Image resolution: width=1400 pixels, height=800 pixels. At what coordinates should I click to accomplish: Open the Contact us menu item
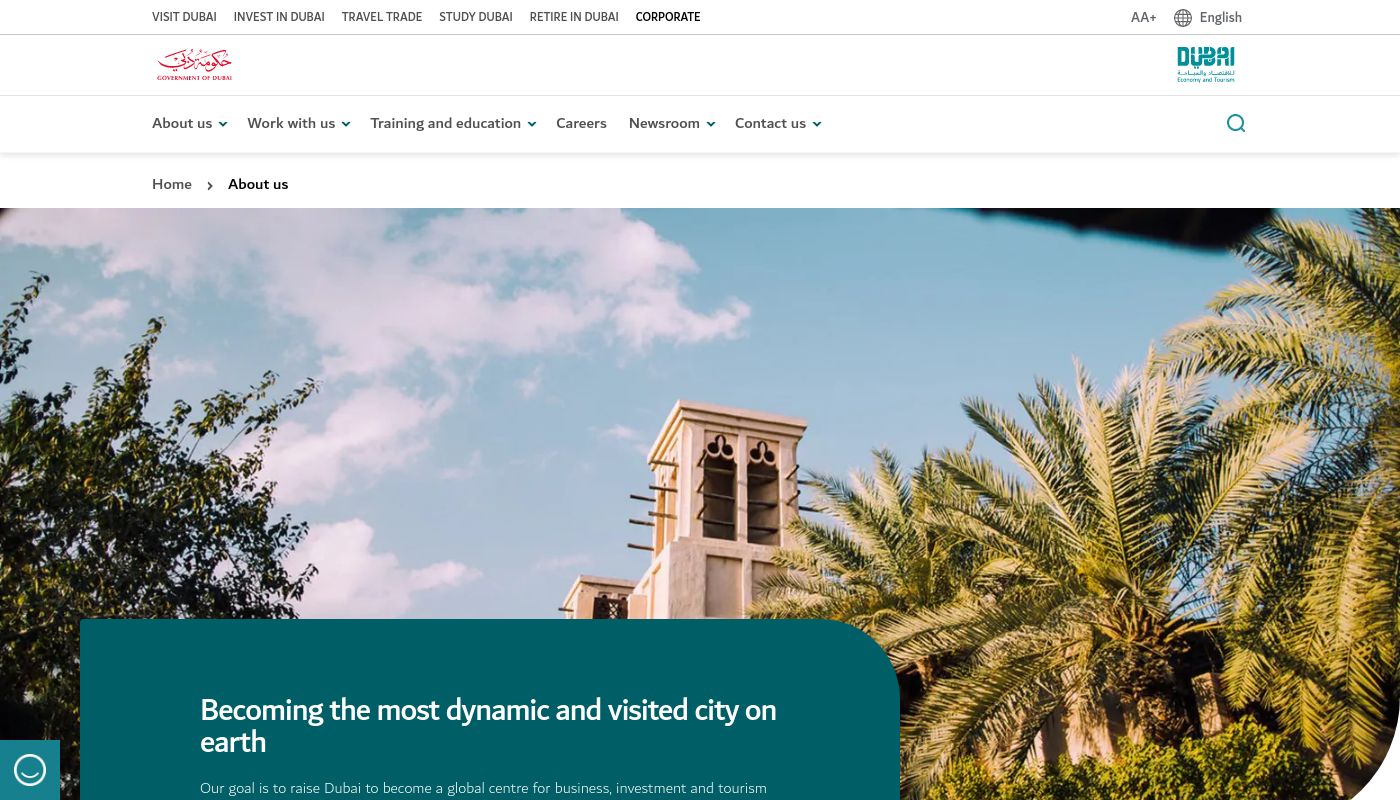tap(770, 123)
